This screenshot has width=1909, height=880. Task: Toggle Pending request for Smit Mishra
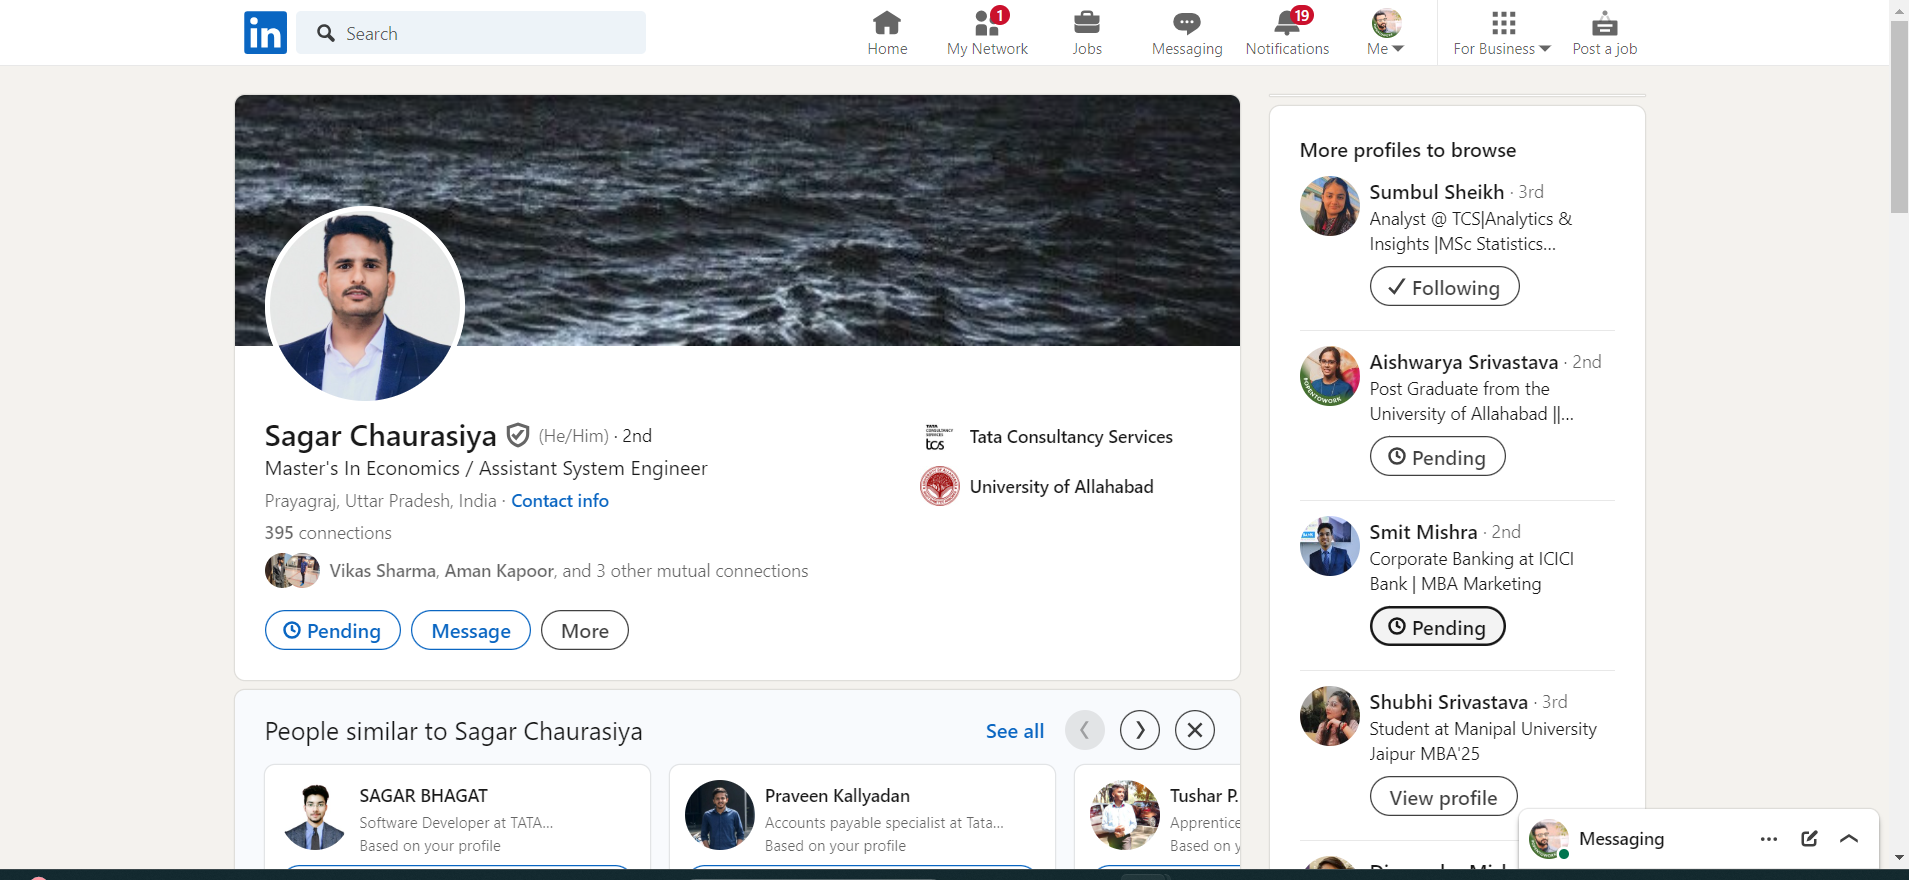[1437, 627]
